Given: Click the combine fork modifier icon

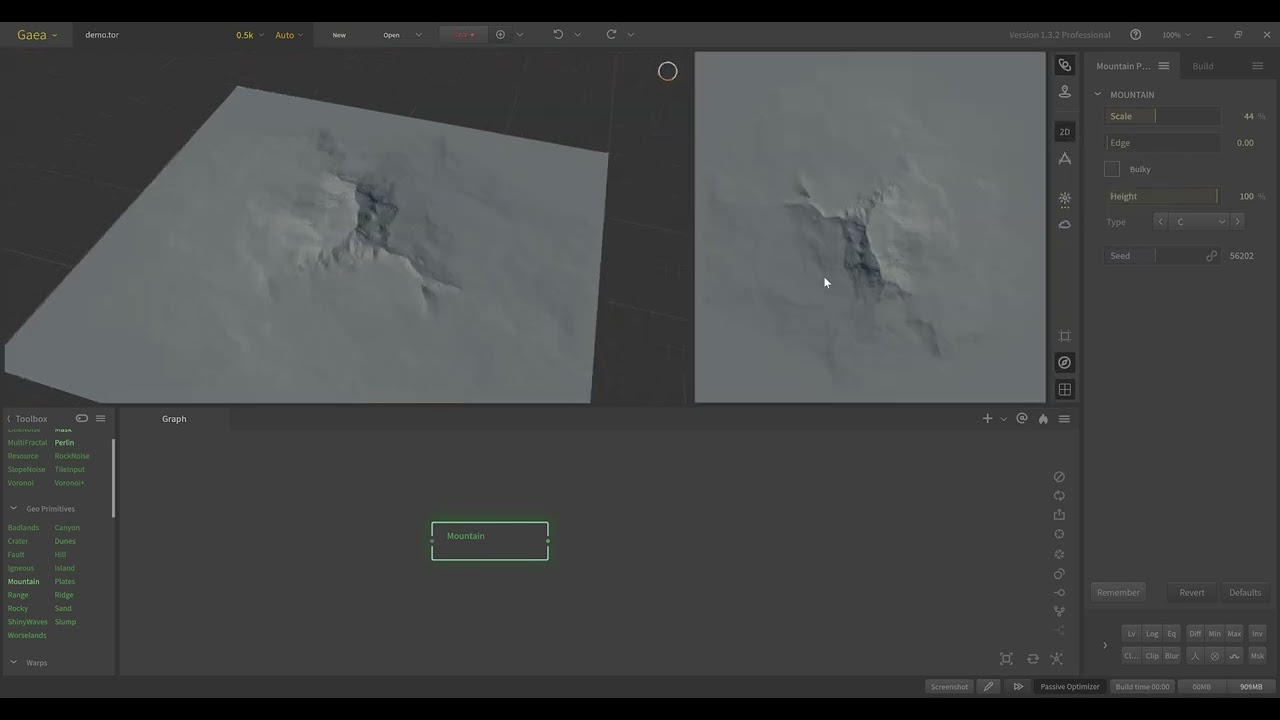Looking at the screenshot, I should tap(1194, 656).
